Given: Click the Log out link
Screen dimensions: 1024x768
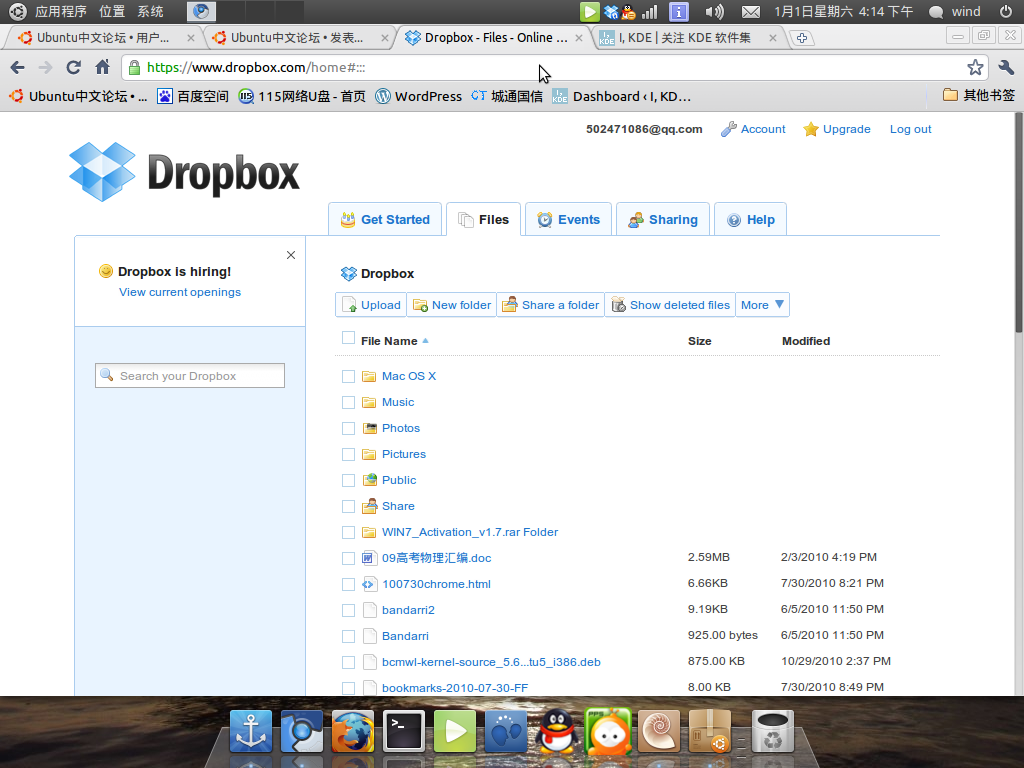Looking at the screenshot, I should 910,129.
